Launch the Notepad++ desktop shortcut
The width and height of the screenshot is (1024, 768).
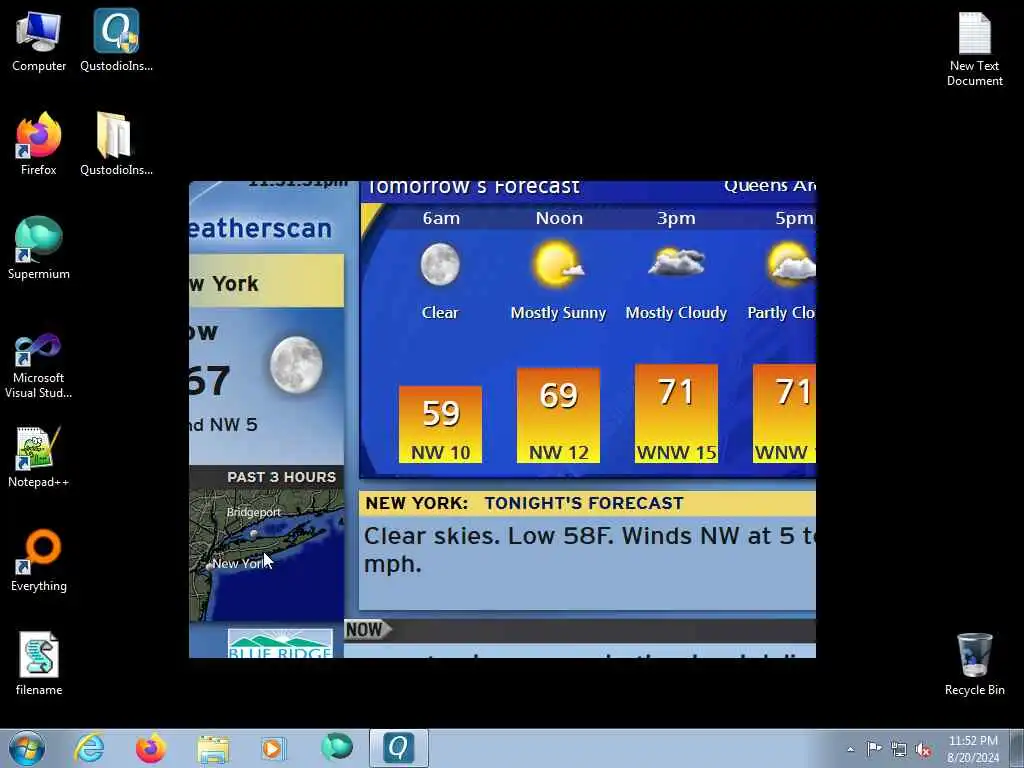tap(39, 456)
